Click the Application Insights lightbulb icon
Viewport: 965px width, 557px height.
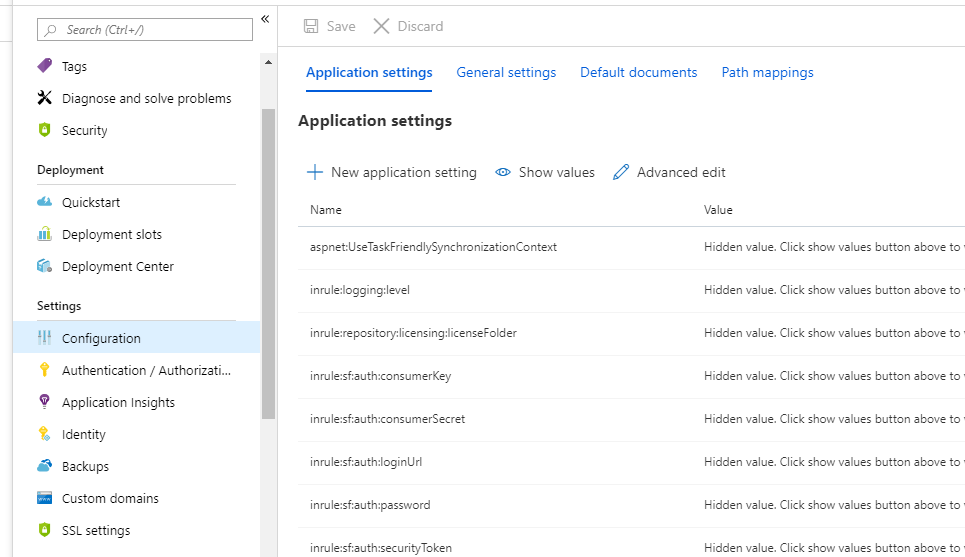[44, 401]
